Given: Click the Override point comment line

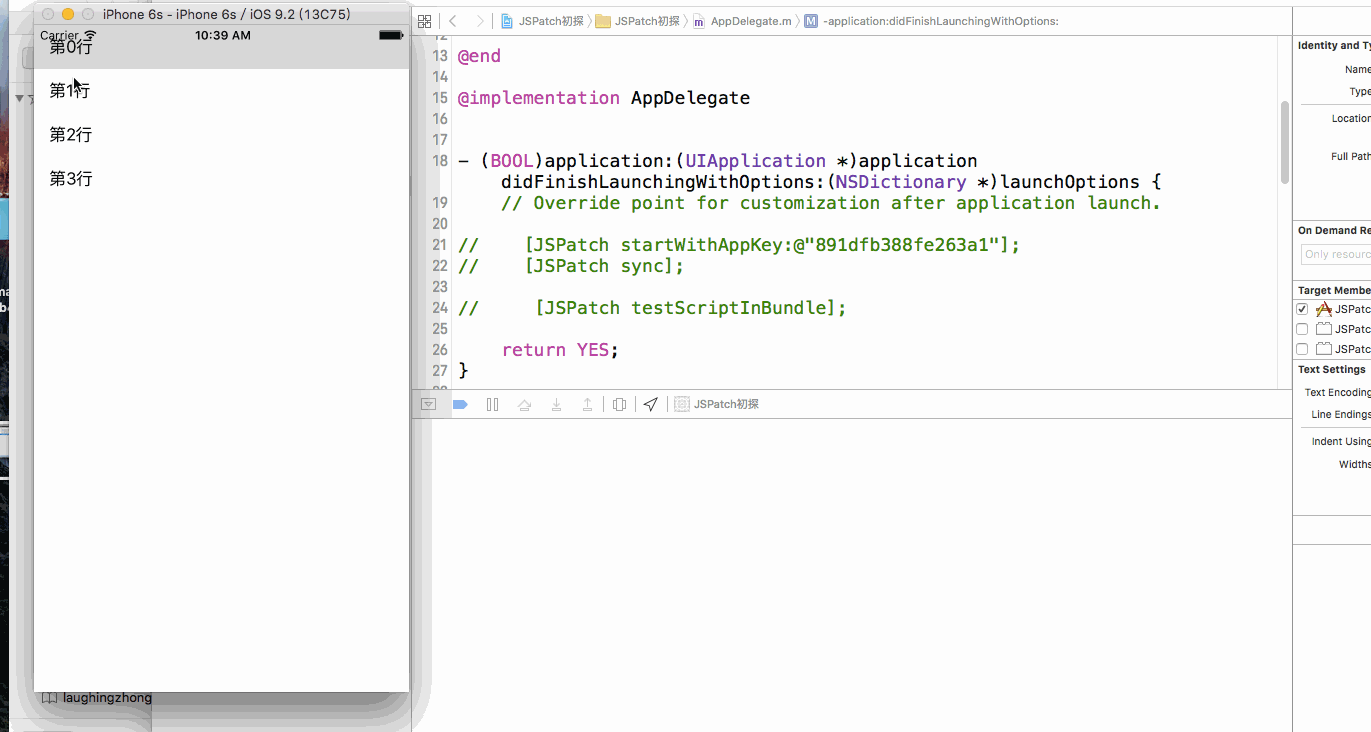Looking at the screenshot, I should pyautogui.click(x=831, y=203).
